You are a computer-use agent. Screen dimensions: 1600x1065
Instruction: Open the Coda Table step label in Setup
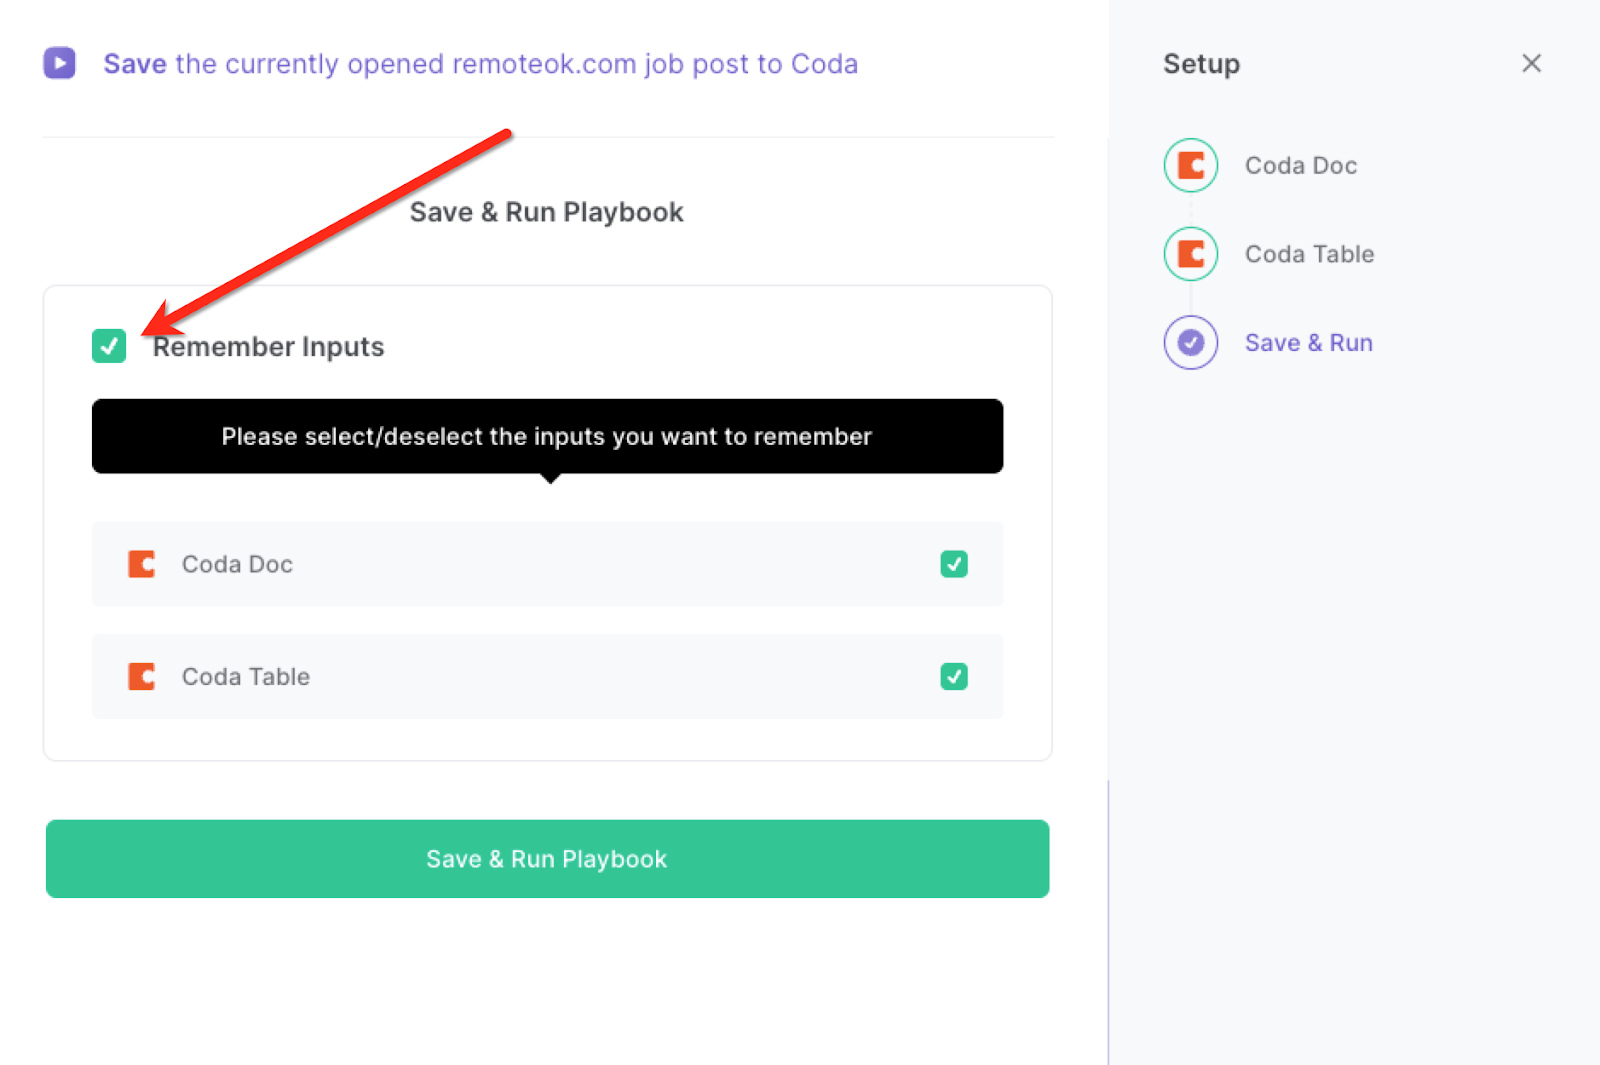[1309, 254]
